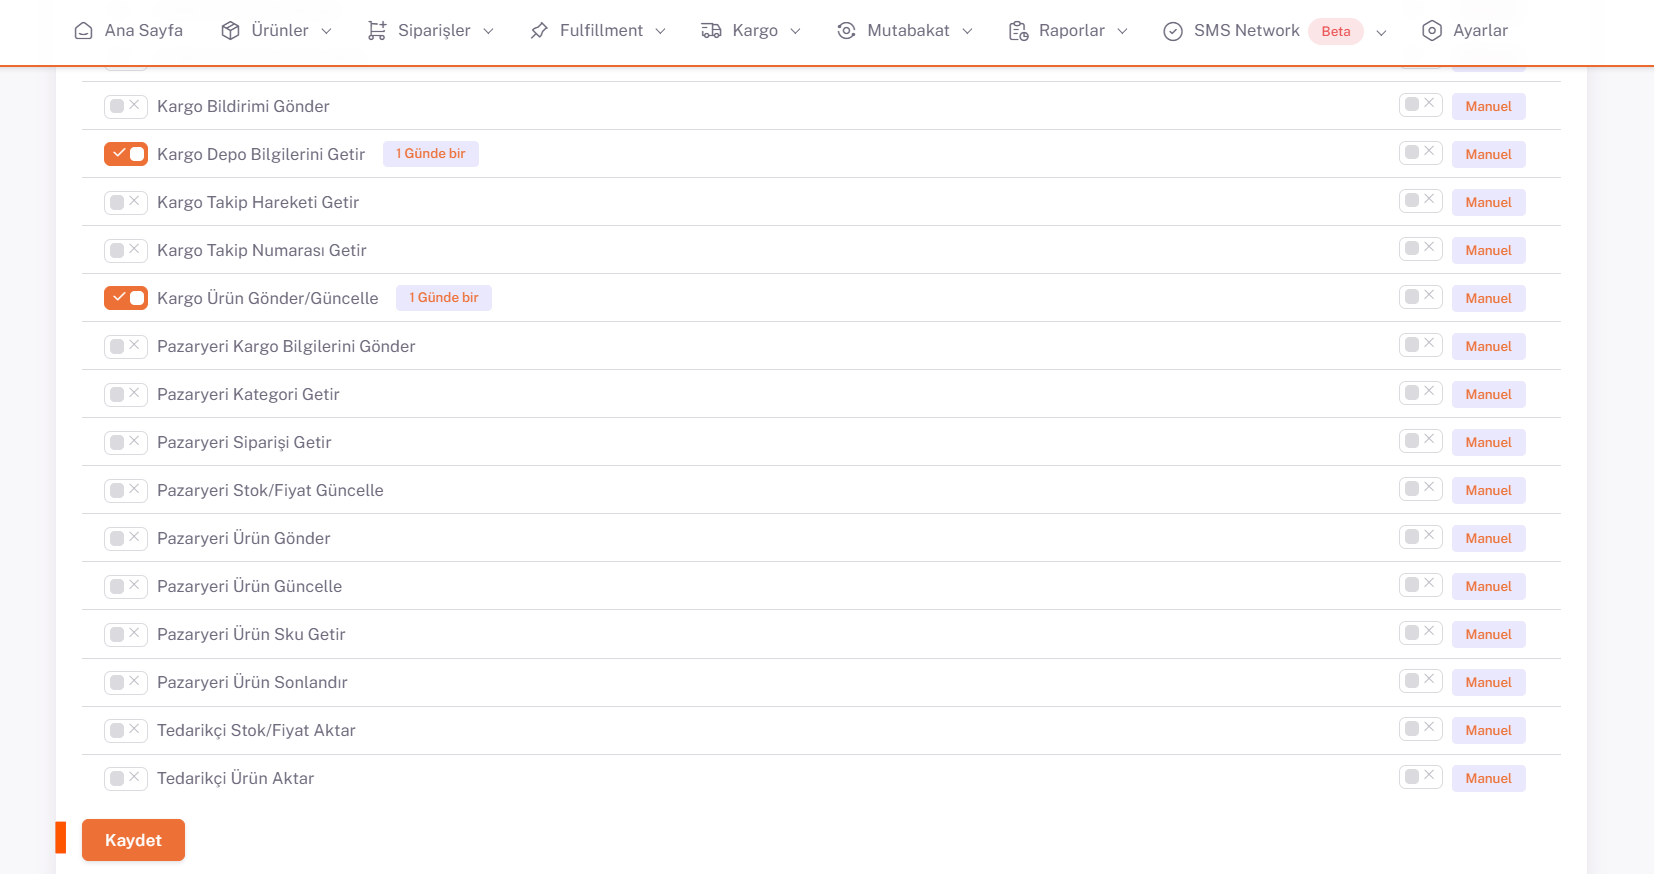
Task: Expand the Raporlar dropdown chevron
Action: [x=1122, y=31]
